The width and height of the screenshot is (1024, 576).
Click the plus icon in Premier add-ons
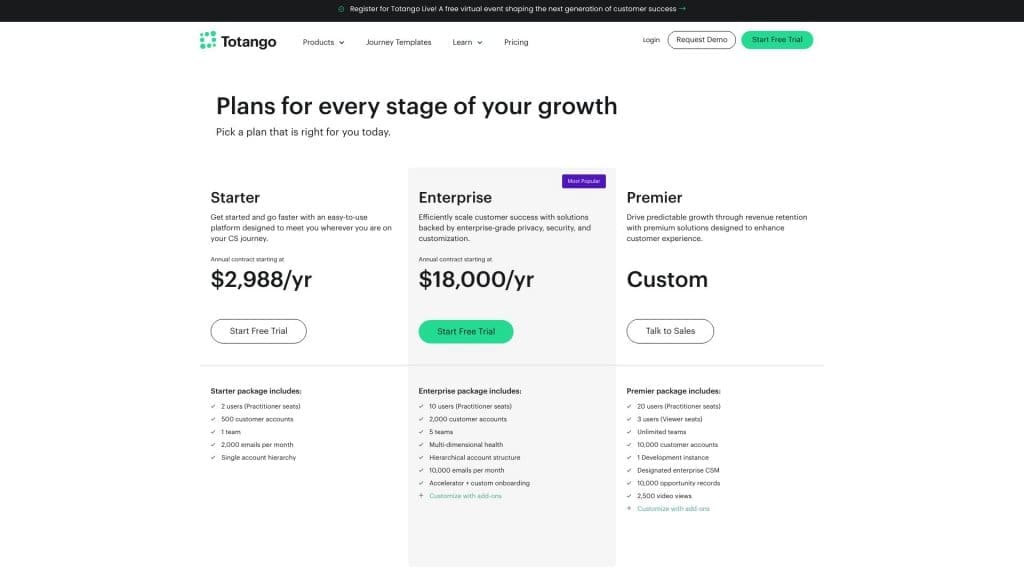tap(629, 509)
